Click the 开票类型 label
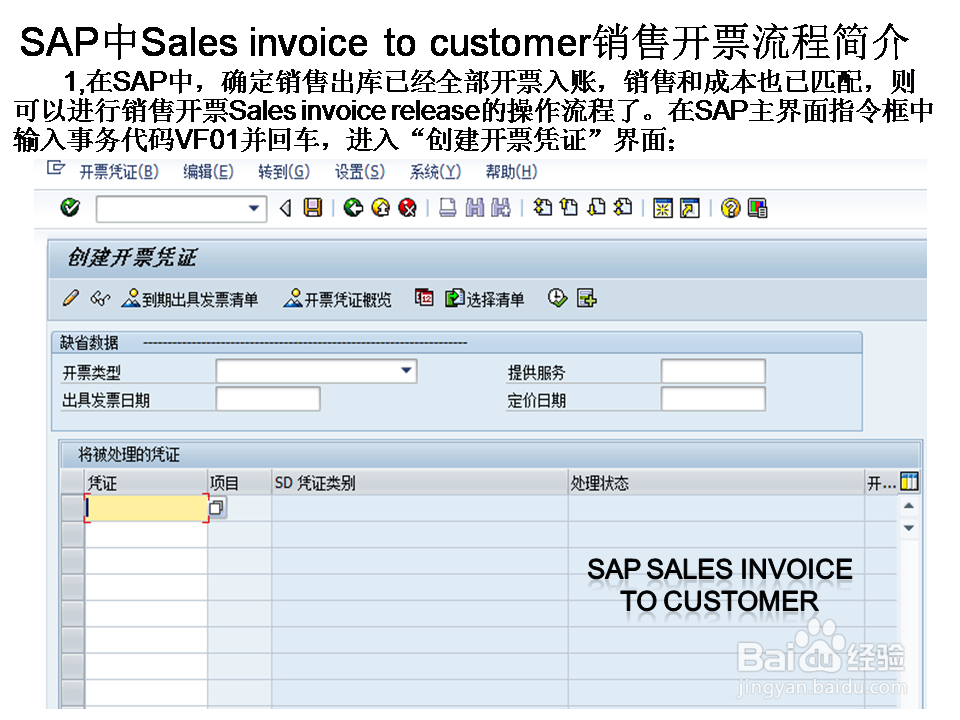The width and height of the screenshot is (960, 720). pos(92,372)
